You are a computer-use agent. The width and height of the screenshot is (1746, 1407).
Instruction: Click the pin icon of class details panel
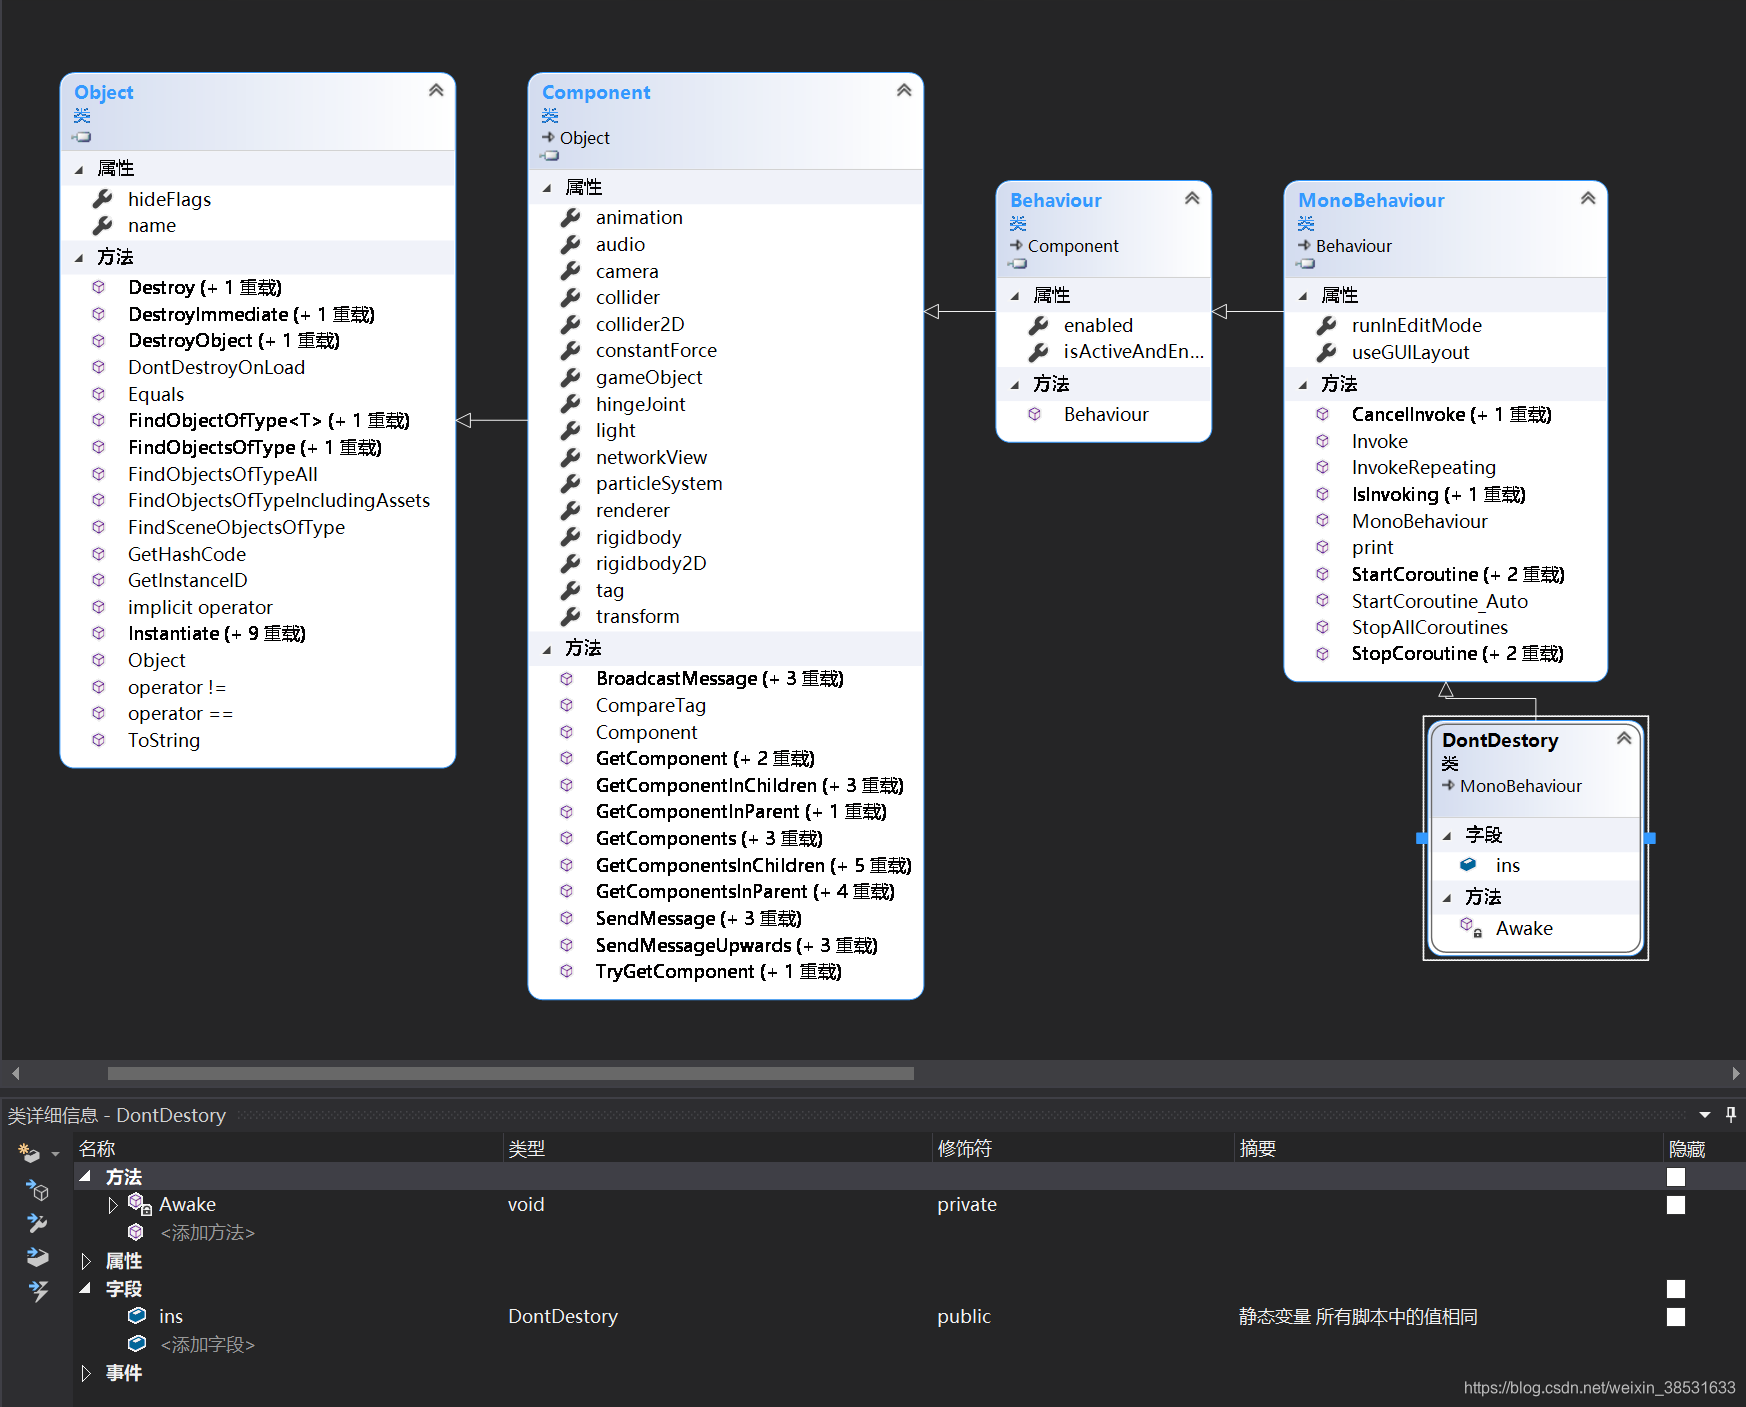click(1731, 1114)
